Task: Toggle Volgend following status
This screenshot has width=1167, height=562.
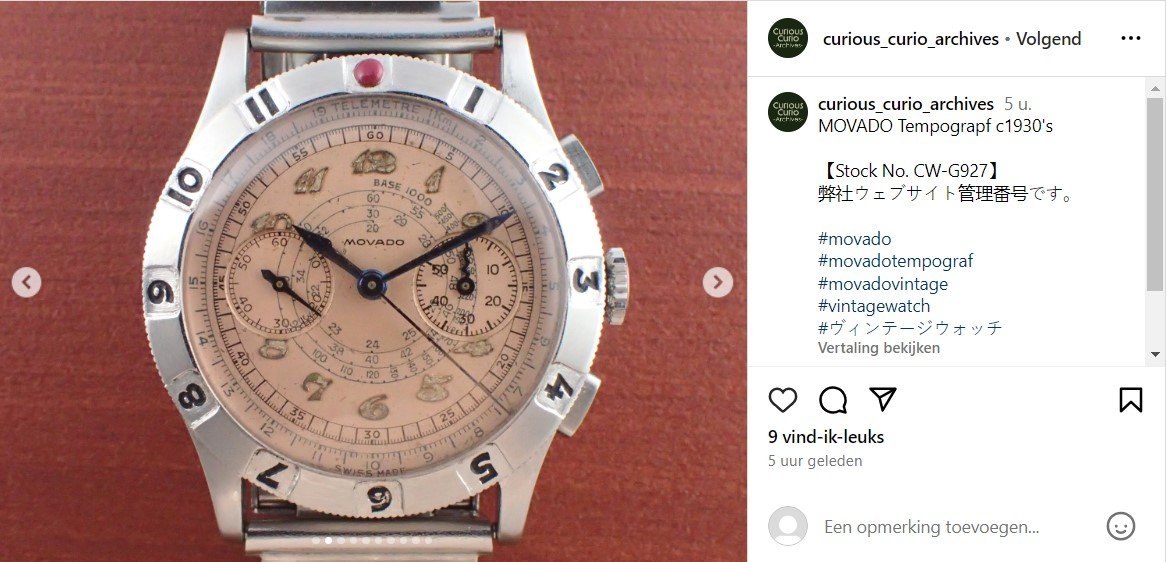Action: pos(1048,39)
